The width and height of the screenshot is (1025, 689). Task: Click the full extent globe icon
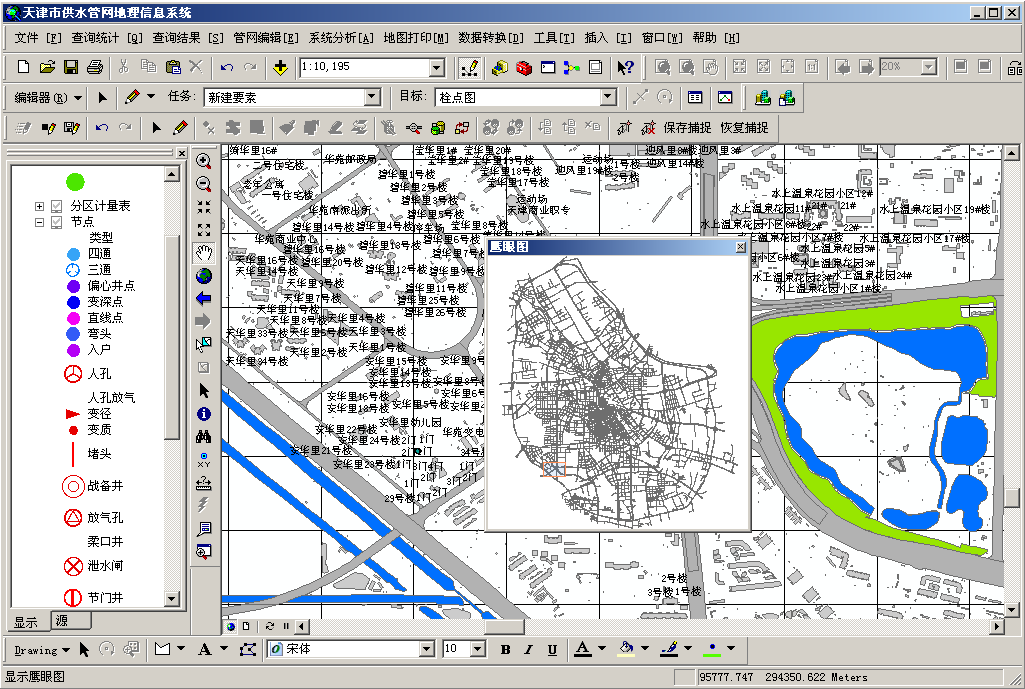point(204,275)
